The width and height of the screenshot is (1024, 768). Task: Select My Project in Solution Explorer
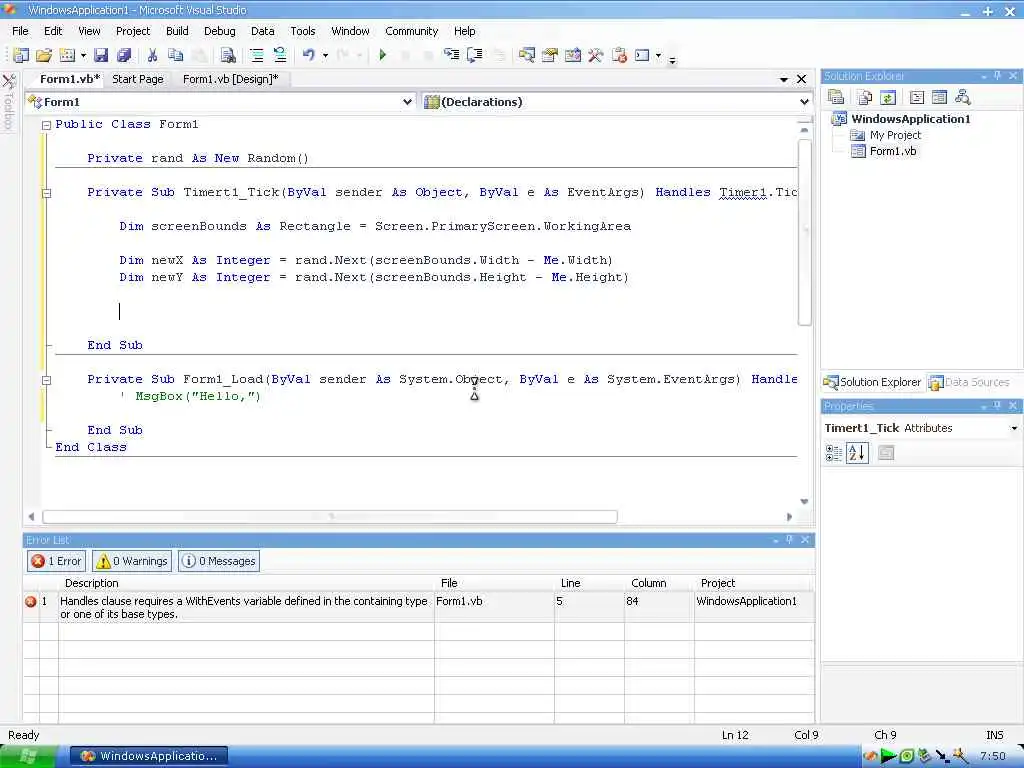(x=895, y=135)
